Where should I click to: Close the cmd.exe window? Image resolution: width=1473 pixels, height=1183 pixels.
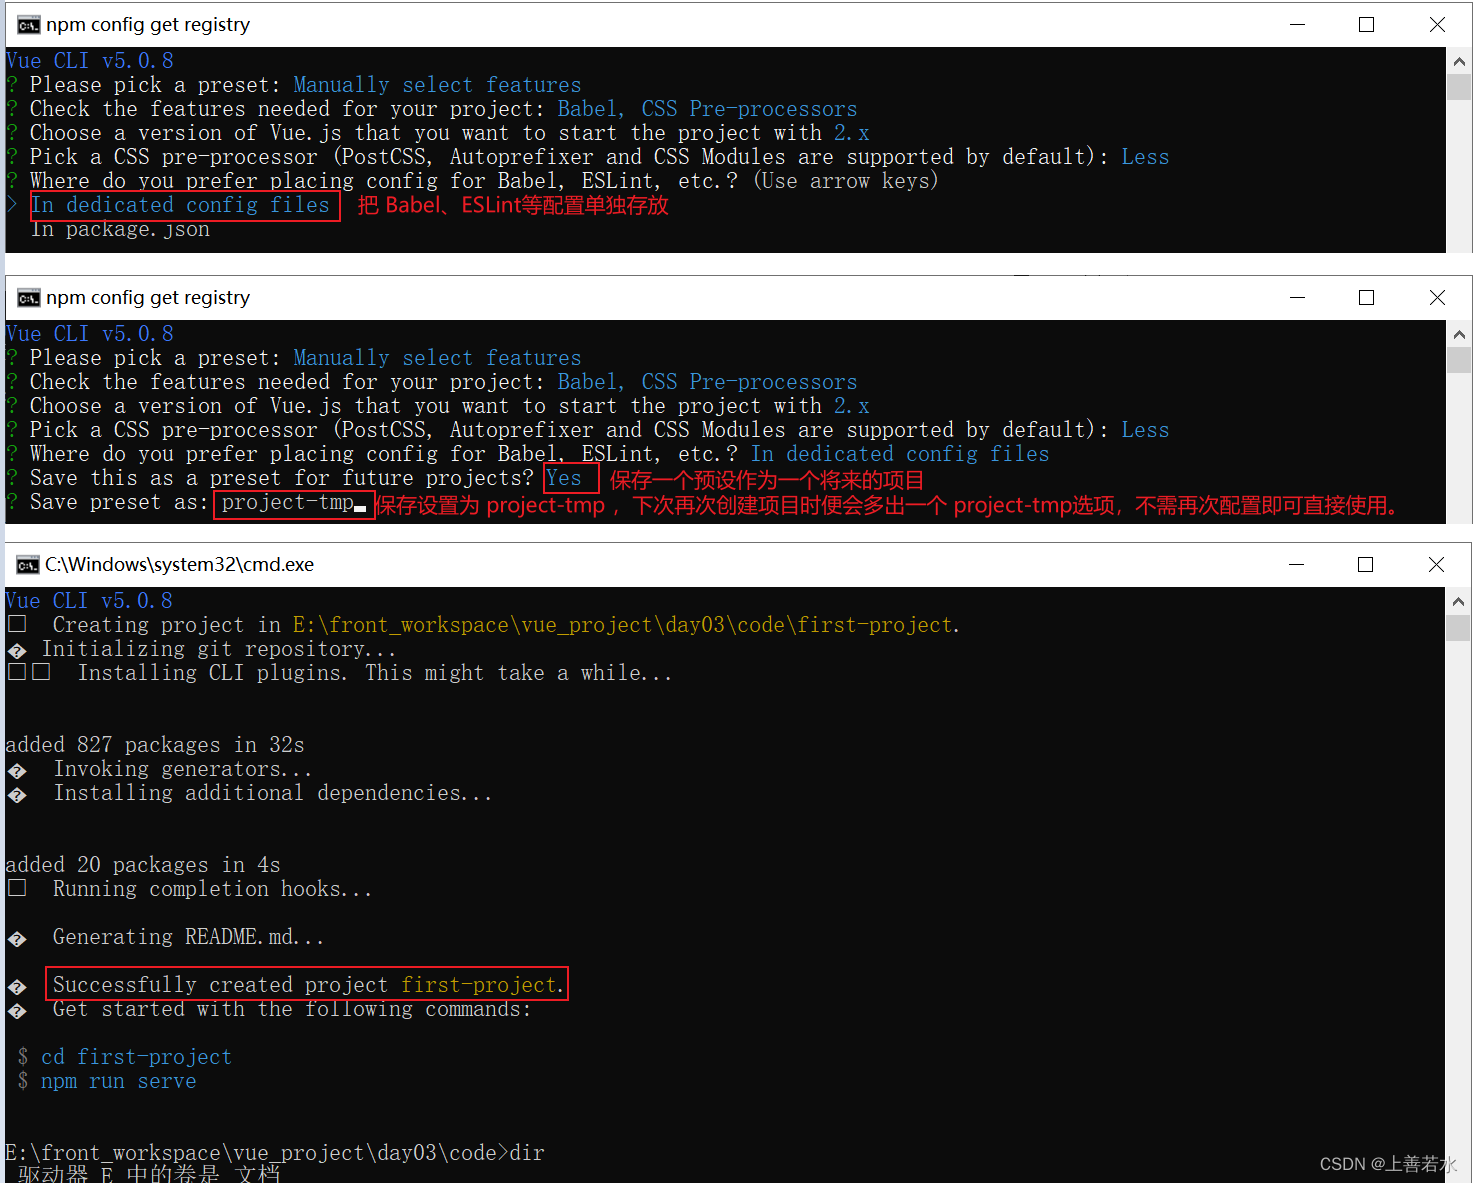(1436, 565)
